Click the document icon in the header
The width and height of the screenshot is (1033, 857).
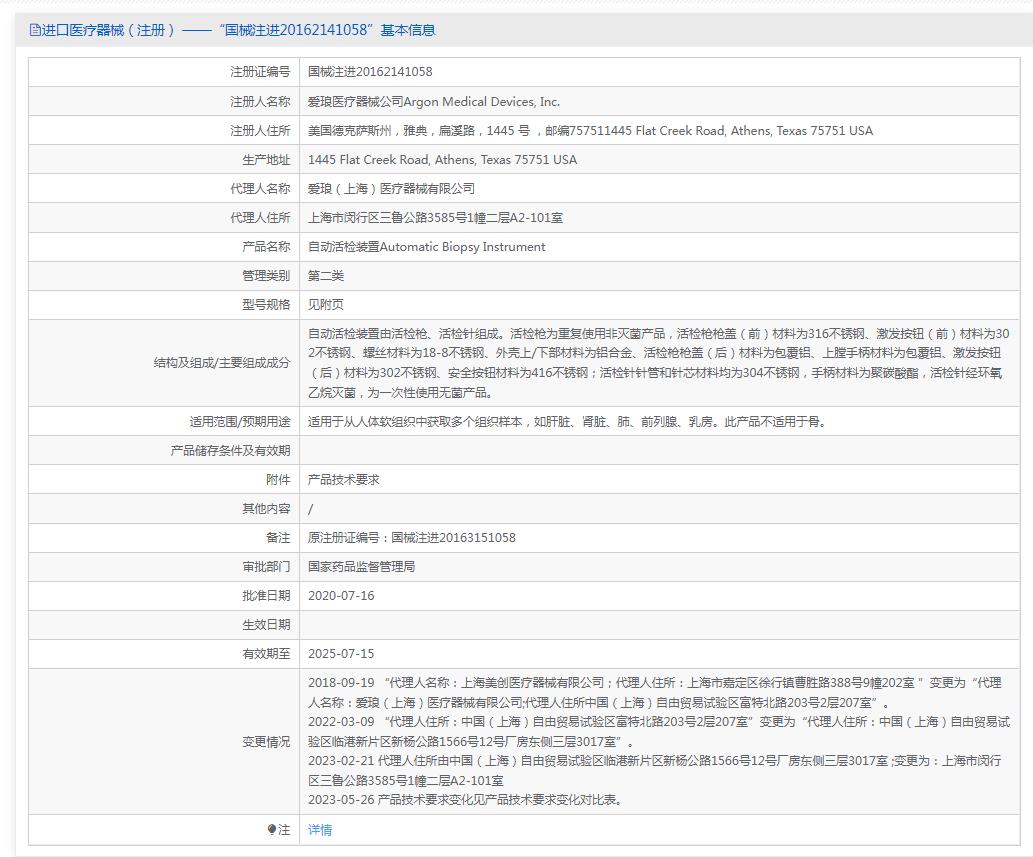click(35, 30)
